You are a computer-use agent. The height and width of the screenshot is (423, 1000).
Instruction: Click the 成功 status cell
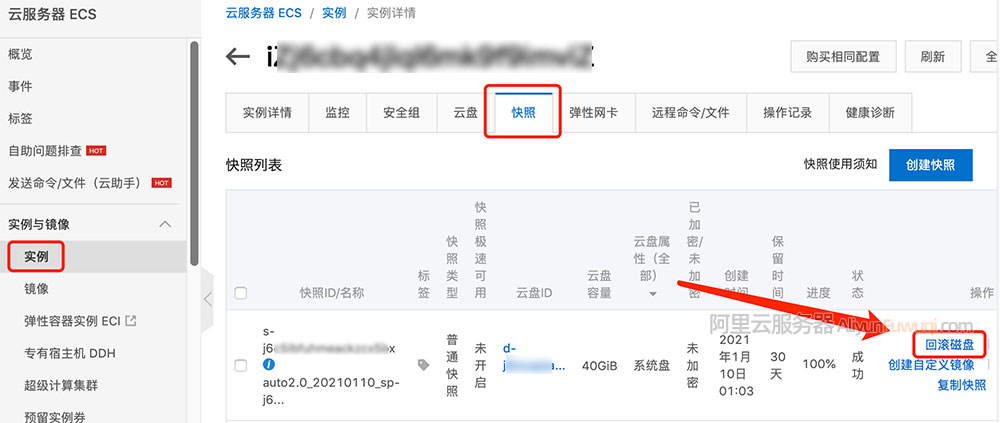click(858, 365)
